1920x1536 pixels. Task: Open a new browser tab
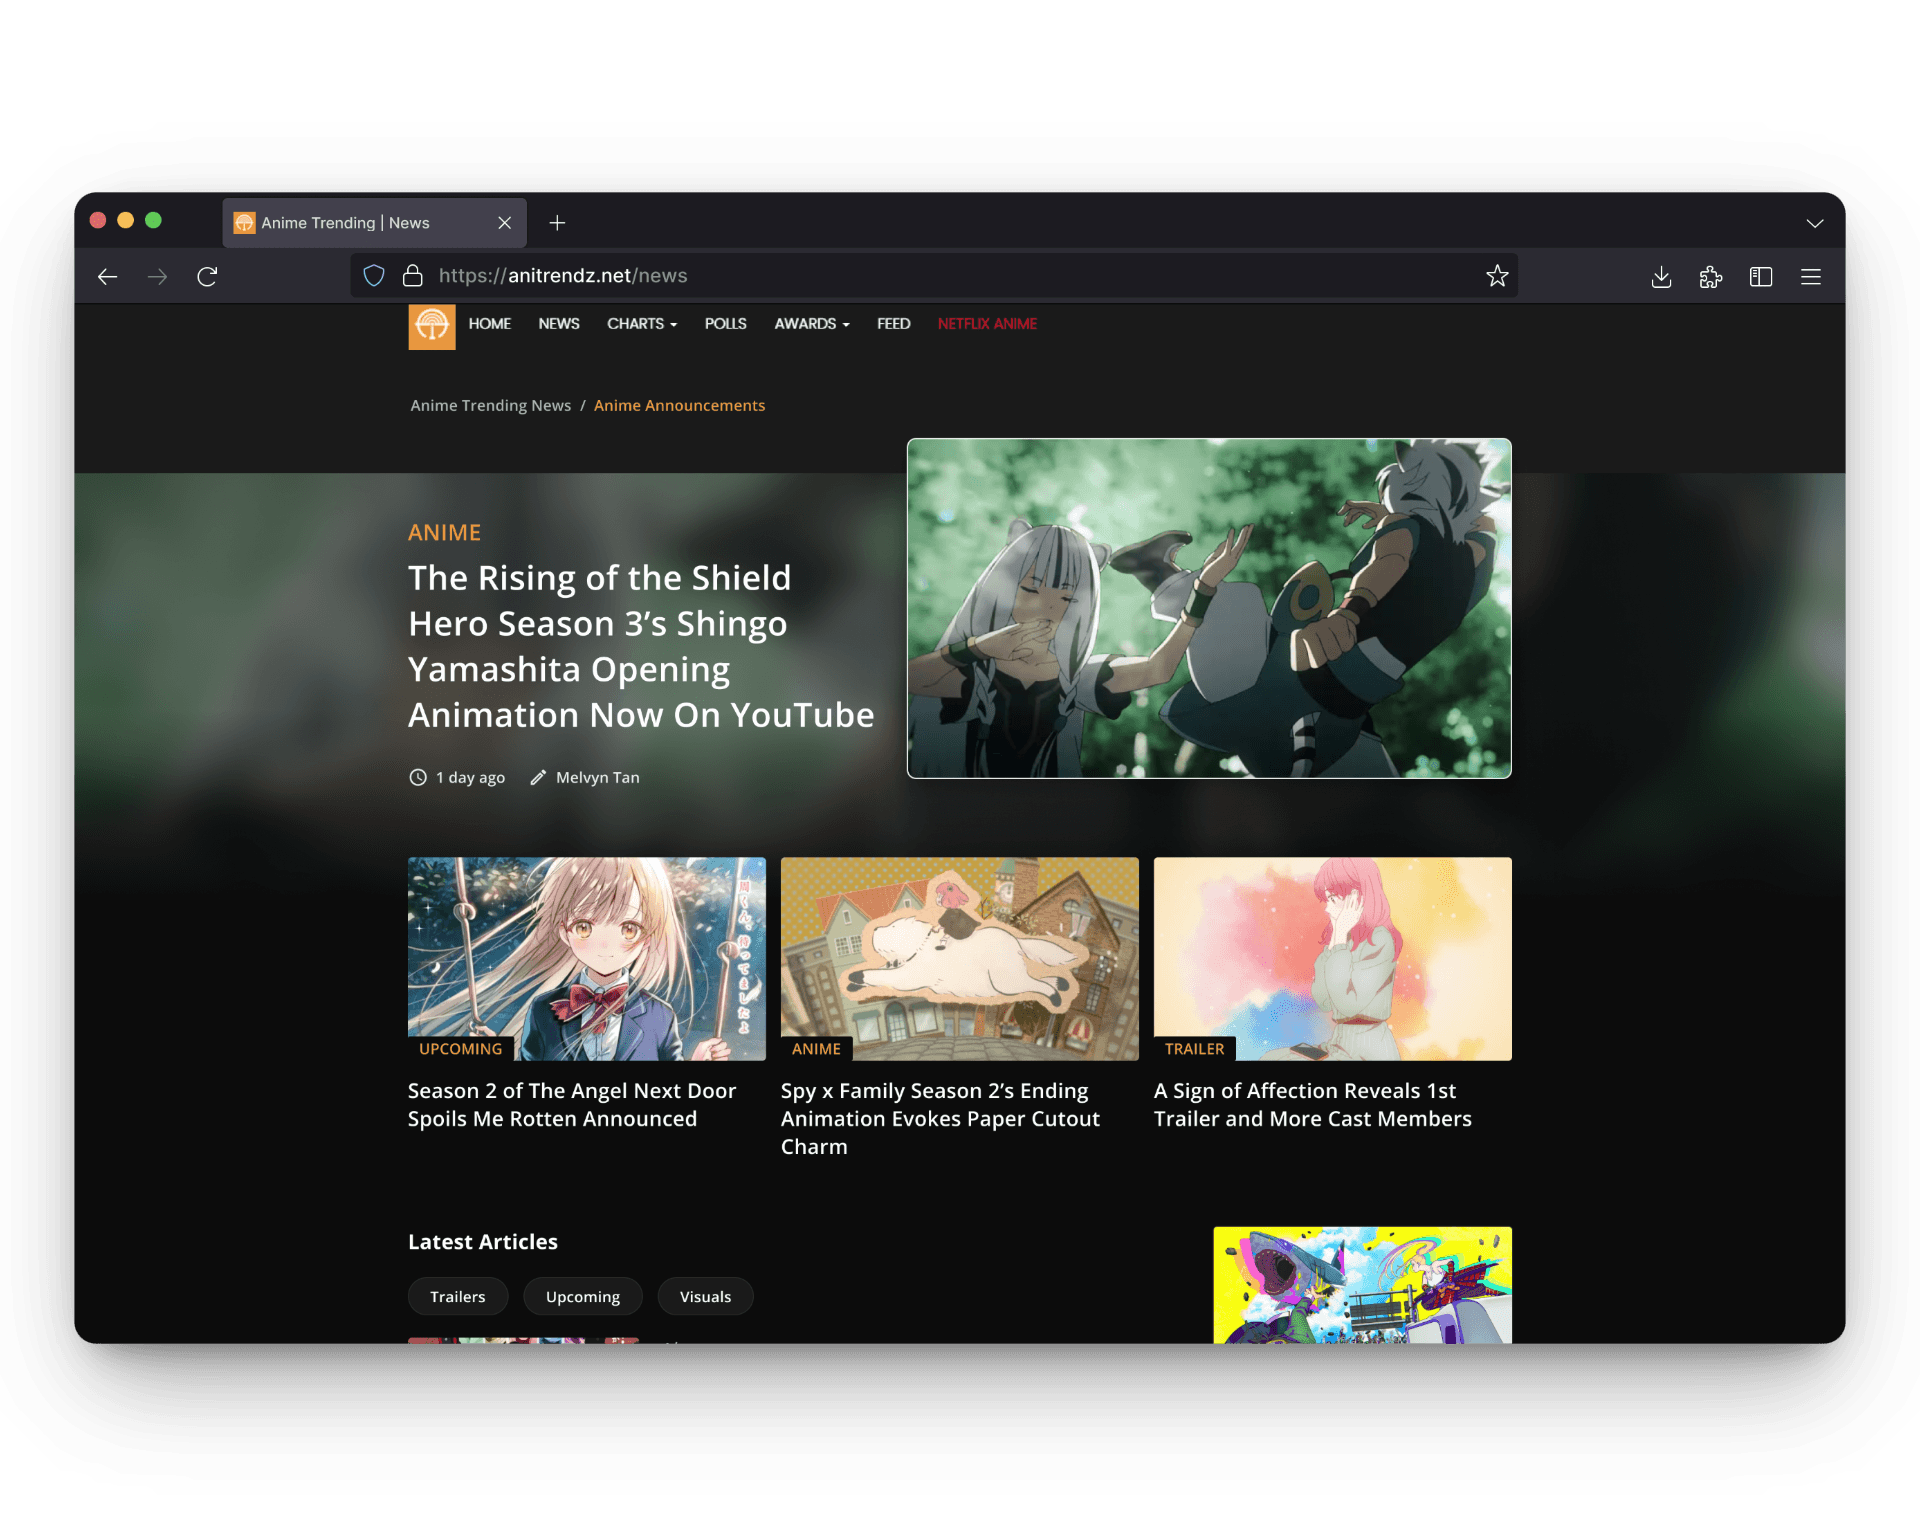point(557,223)
